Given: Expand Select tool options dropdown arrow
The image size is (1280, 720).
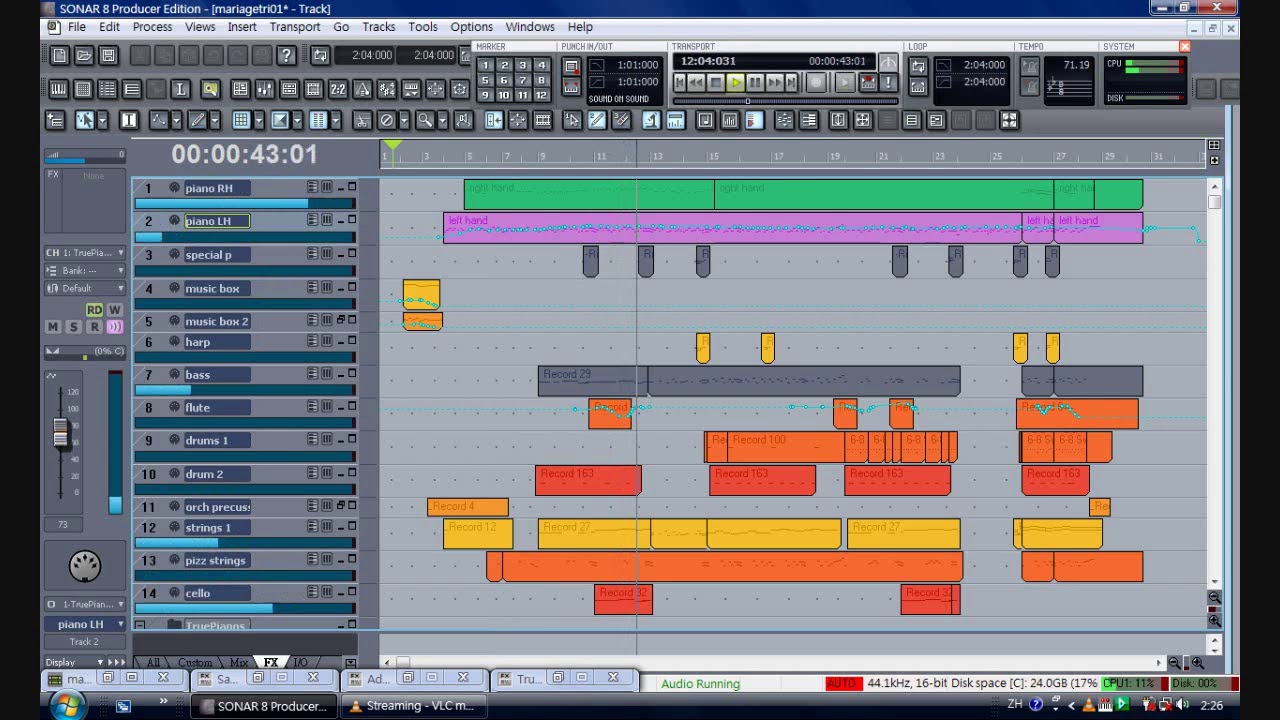Looking at the screenshot, I should pyautogui.click(x=101, y=121).
